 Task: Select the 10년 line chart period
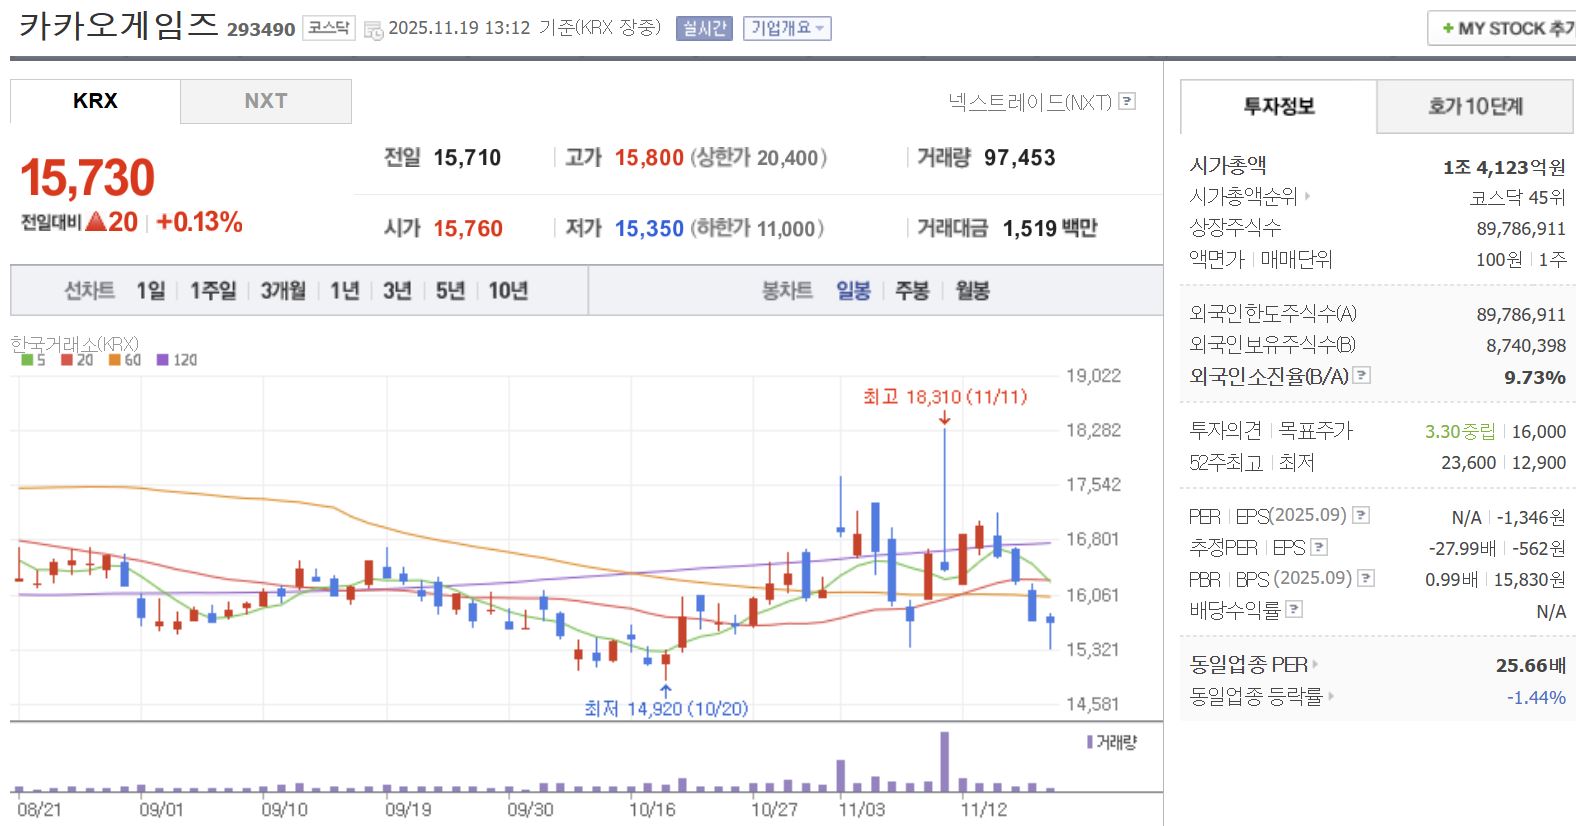coord(508,290)
